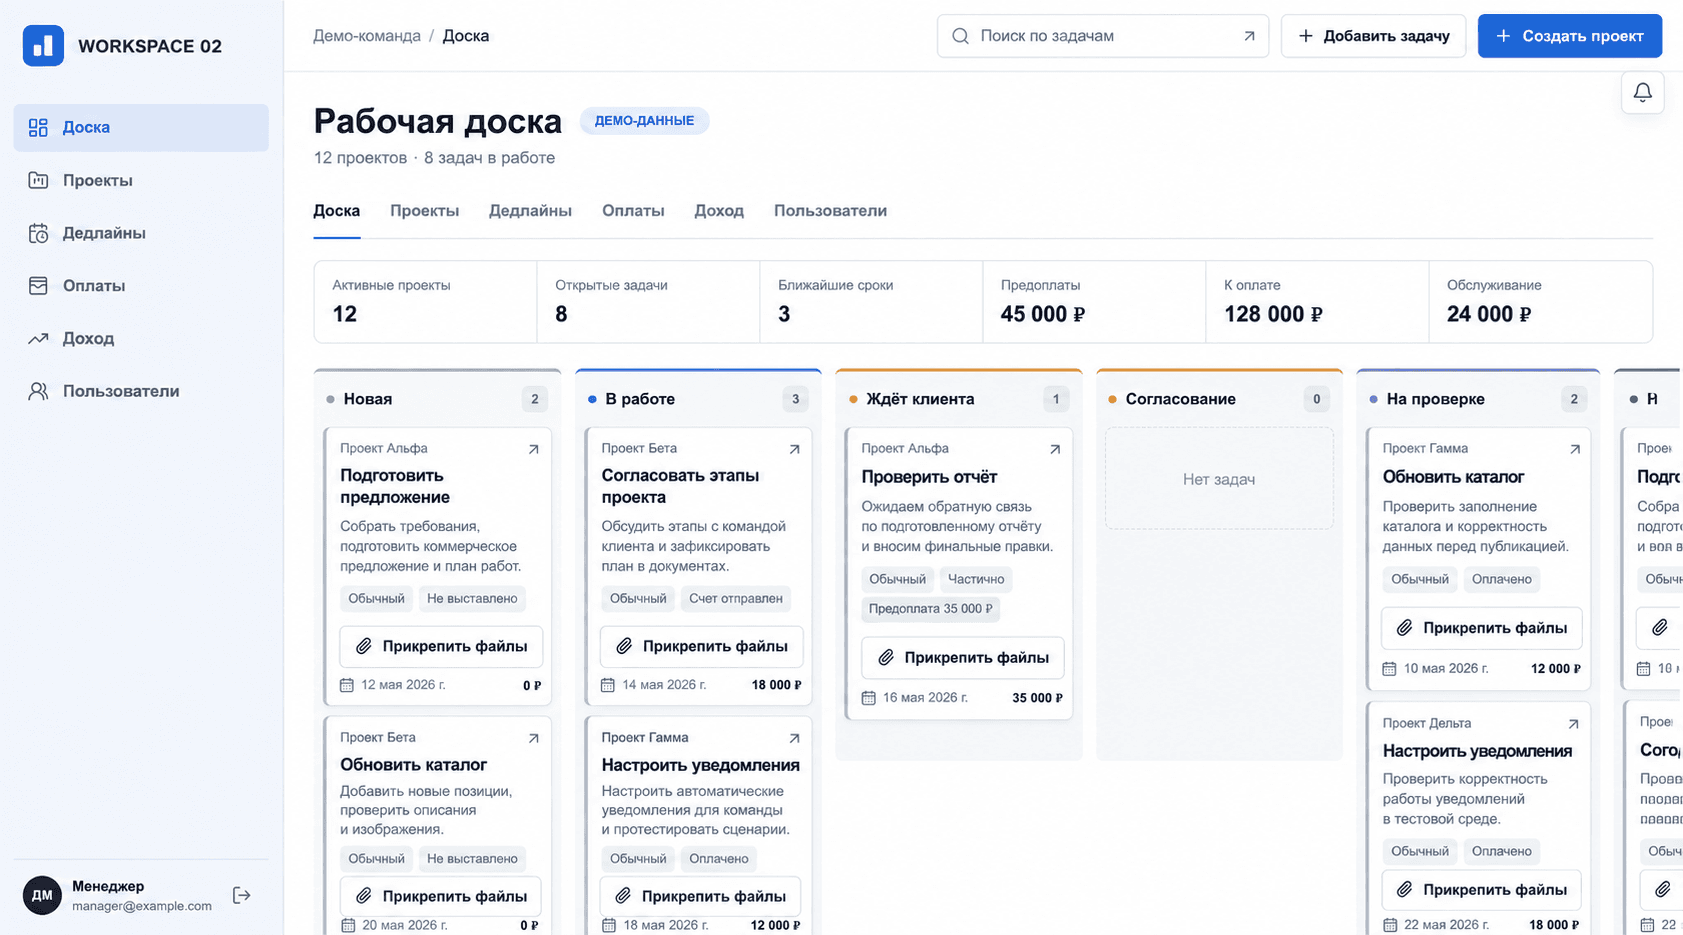Attach files to Проект Бета Обновить каталог card
This screenshot has height=935, width=1683.
441,896
